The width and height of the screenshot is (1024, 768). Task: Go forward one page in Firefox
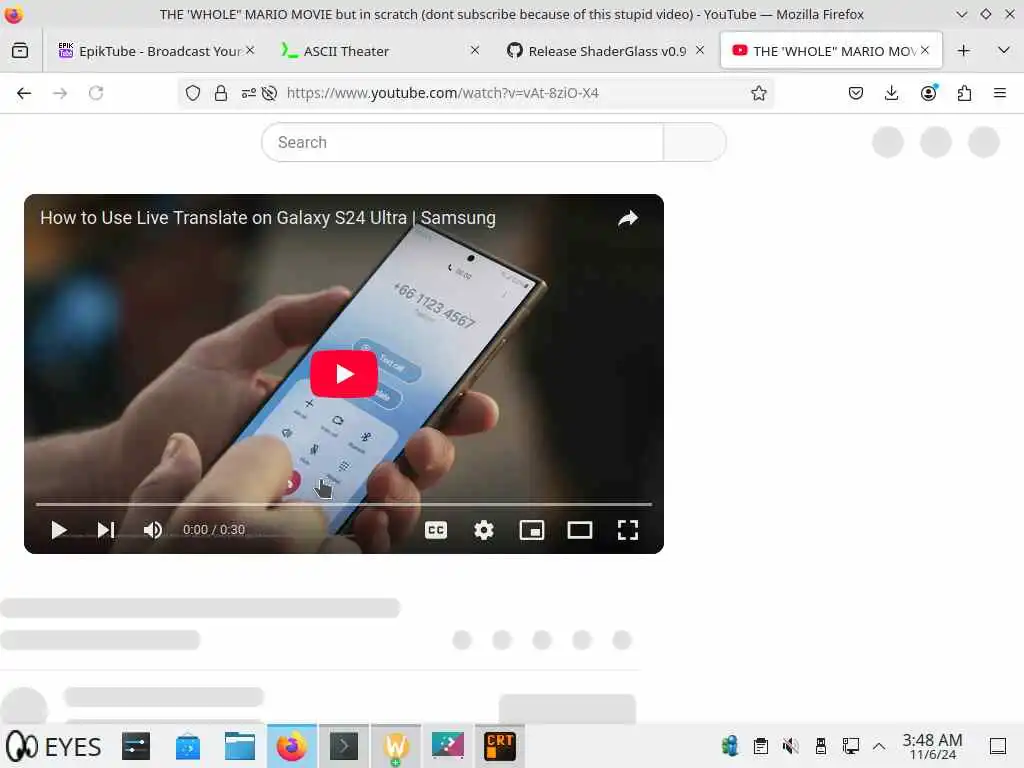coord(60,93)
